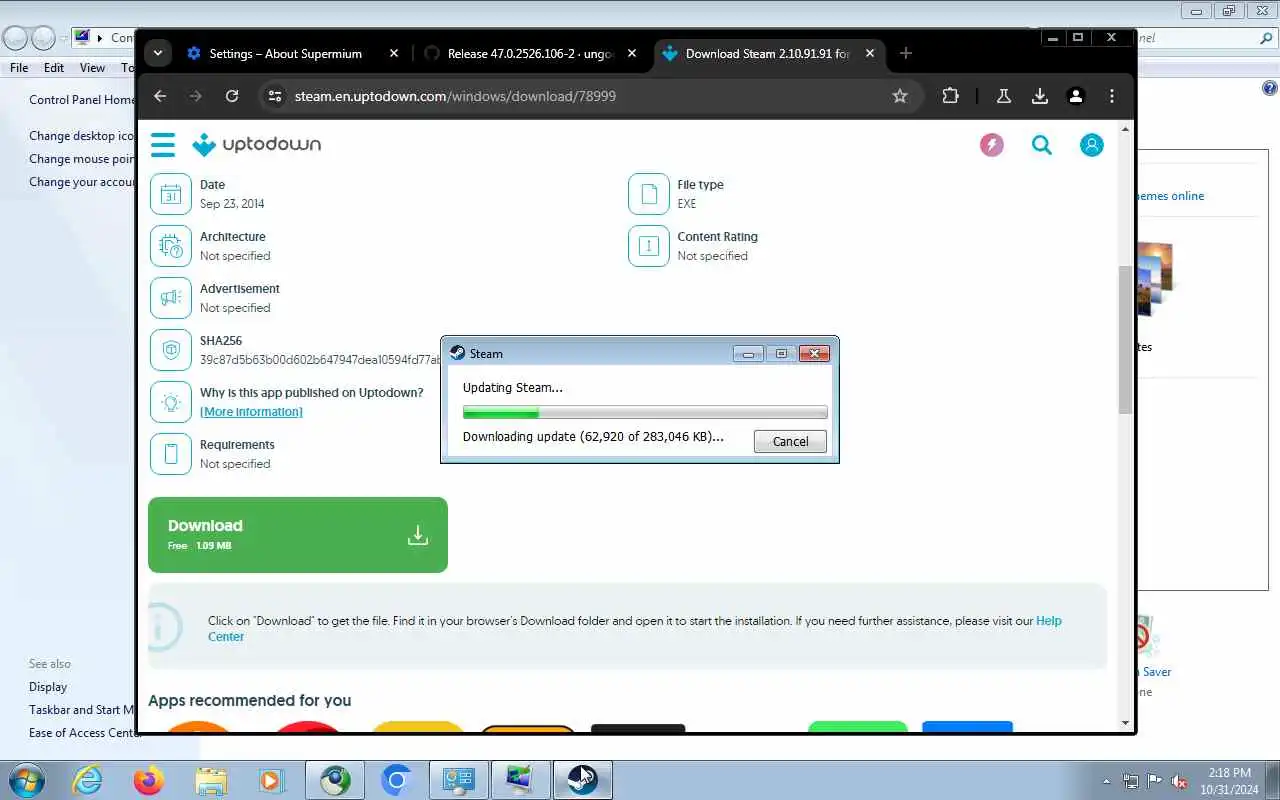1280x800 pixels.
Task: Click the browser address bar URL
Action: click(x=455, y=96)
